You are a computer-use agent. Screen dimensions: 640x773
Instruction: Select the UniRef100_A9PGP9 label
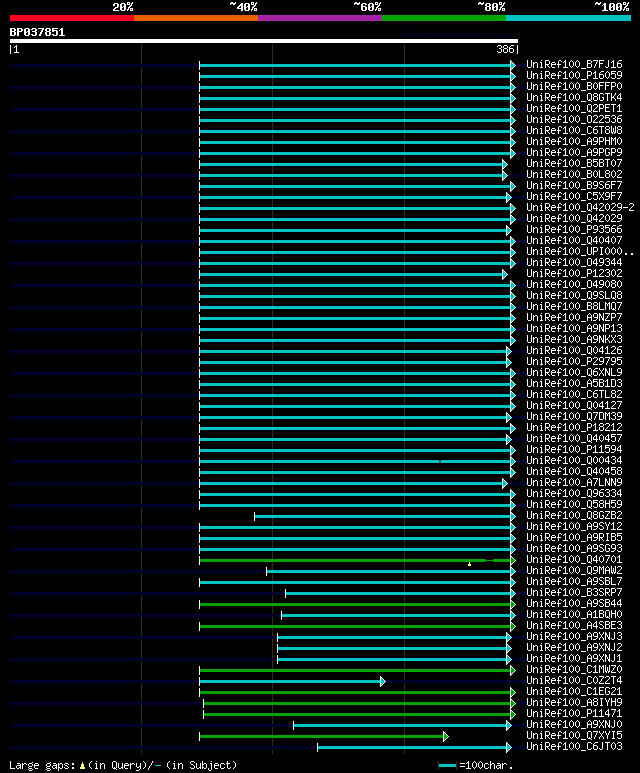click(x=574, y=152)
